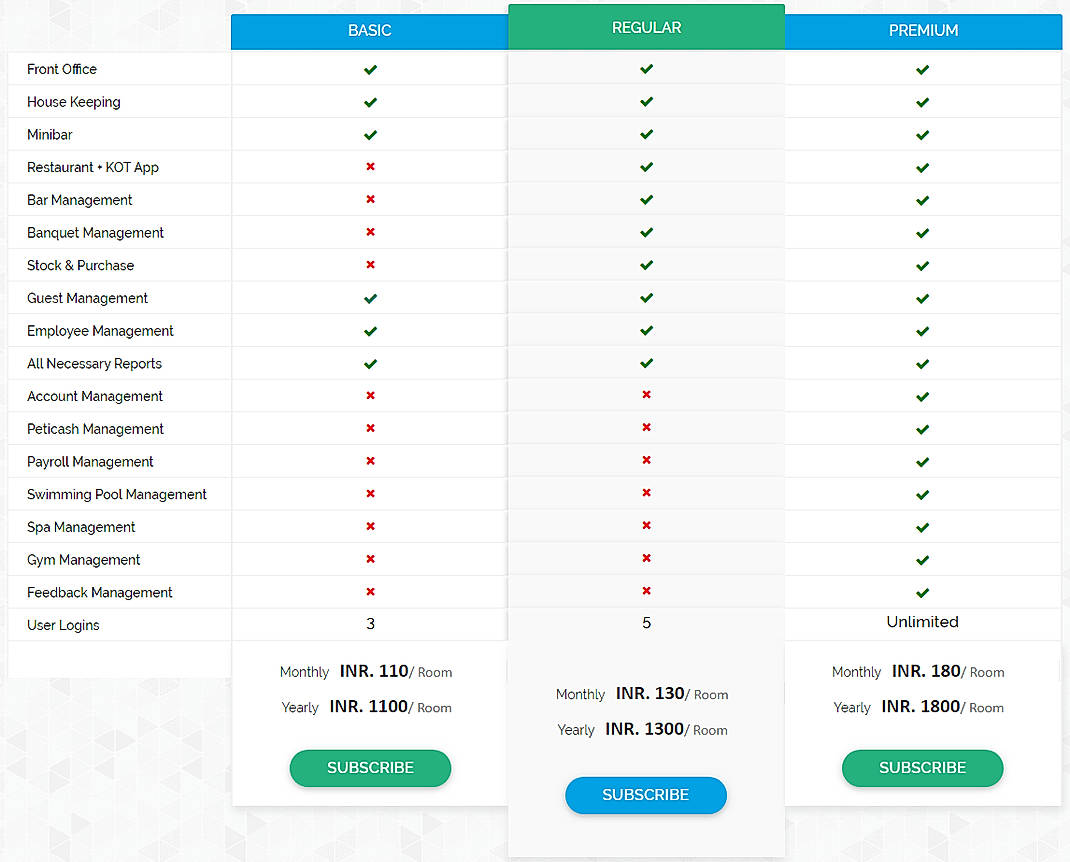The height and width of the screenshot is (862, 1070).
Task: Select the red cross under Basic Restaurant + KOT App
Action: click(x=370, y=167)
